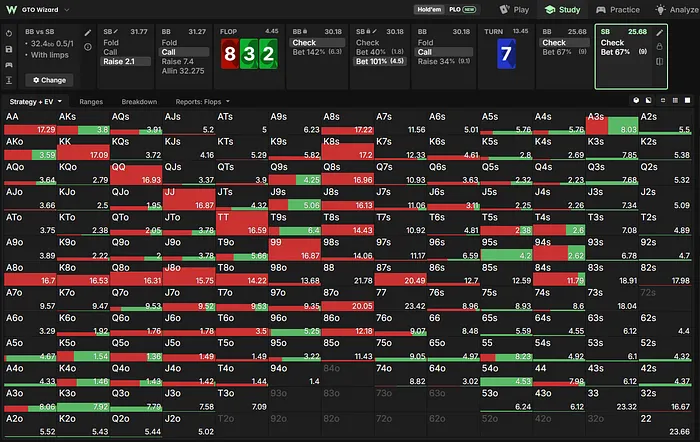Image resolution: width=700 pixels, height=442 pixels.
Task: Select the pie chart view icon
Action: pyautogui.click(x=636, y=100)
